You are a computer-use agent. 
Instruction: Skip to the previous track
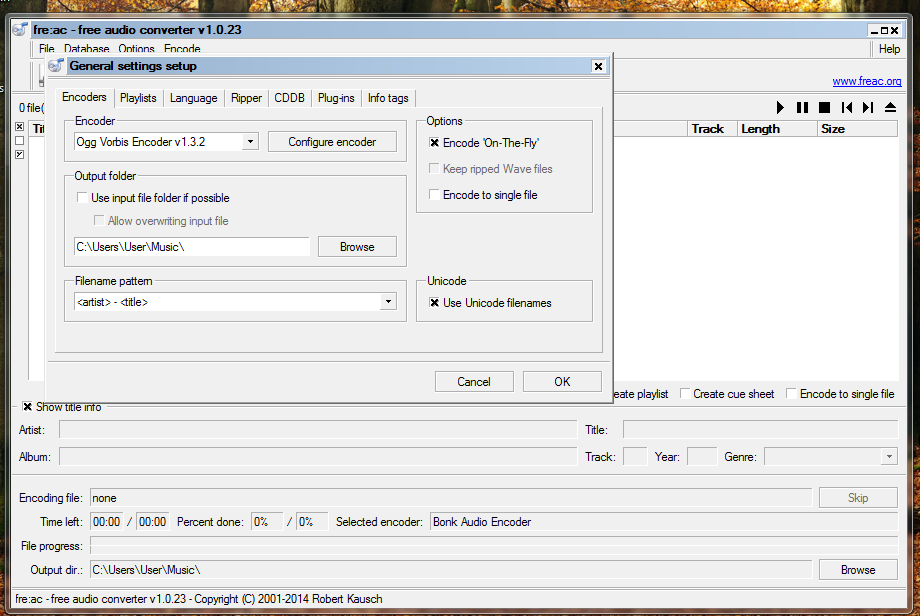pyautogui.click(x=846, y=107)
